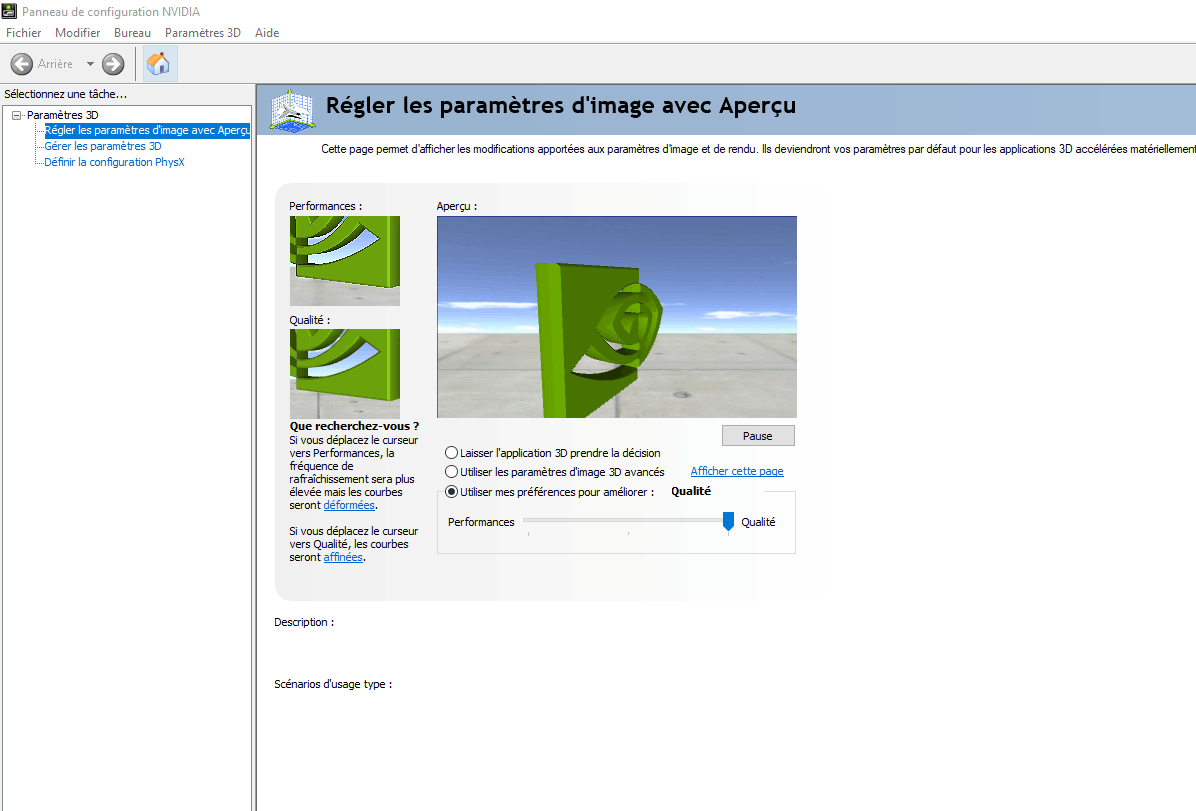Screen dimensions: 1196x811
Task: Click the 3D settings page header icon
Action: tap(292, 111)
